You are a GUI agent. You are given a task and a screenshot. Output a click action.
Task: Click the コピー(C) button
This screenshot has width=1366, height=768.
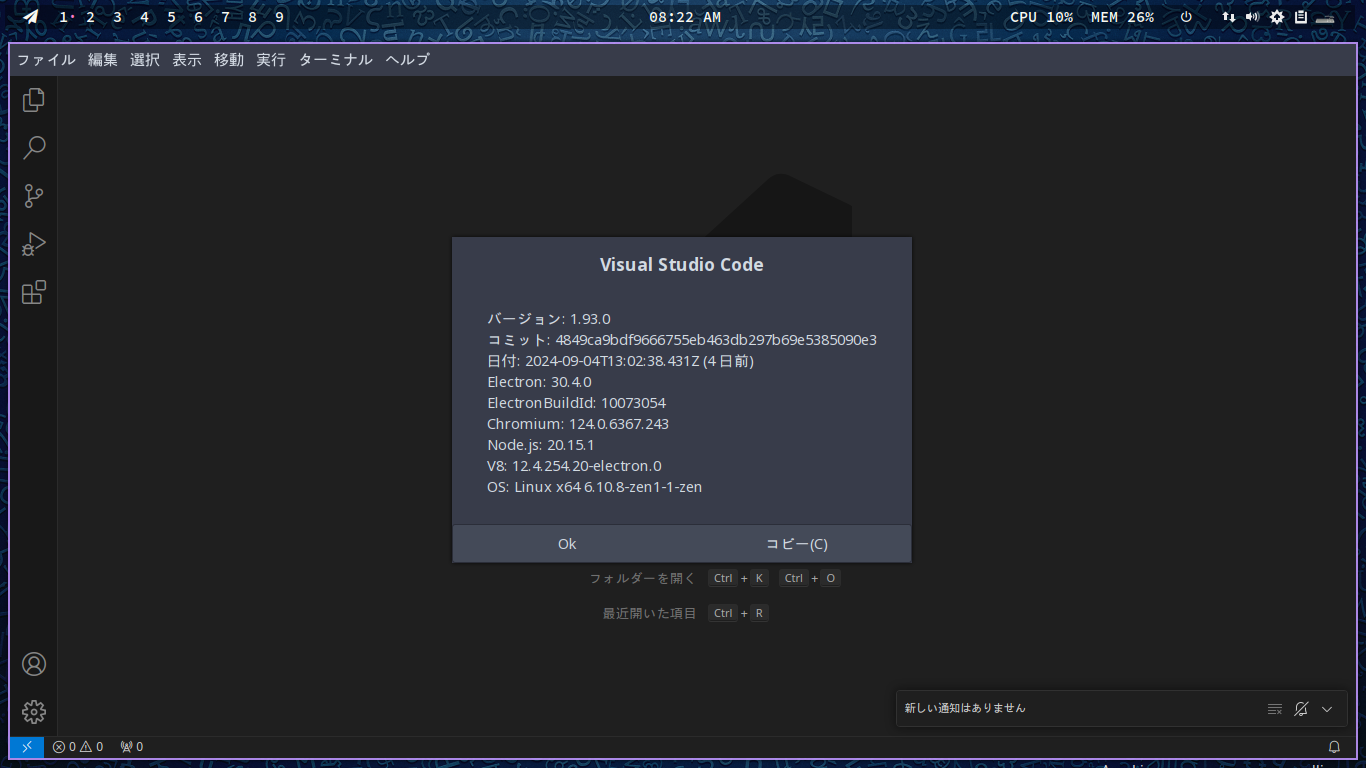pyautogui.click(x=797, y=544)
